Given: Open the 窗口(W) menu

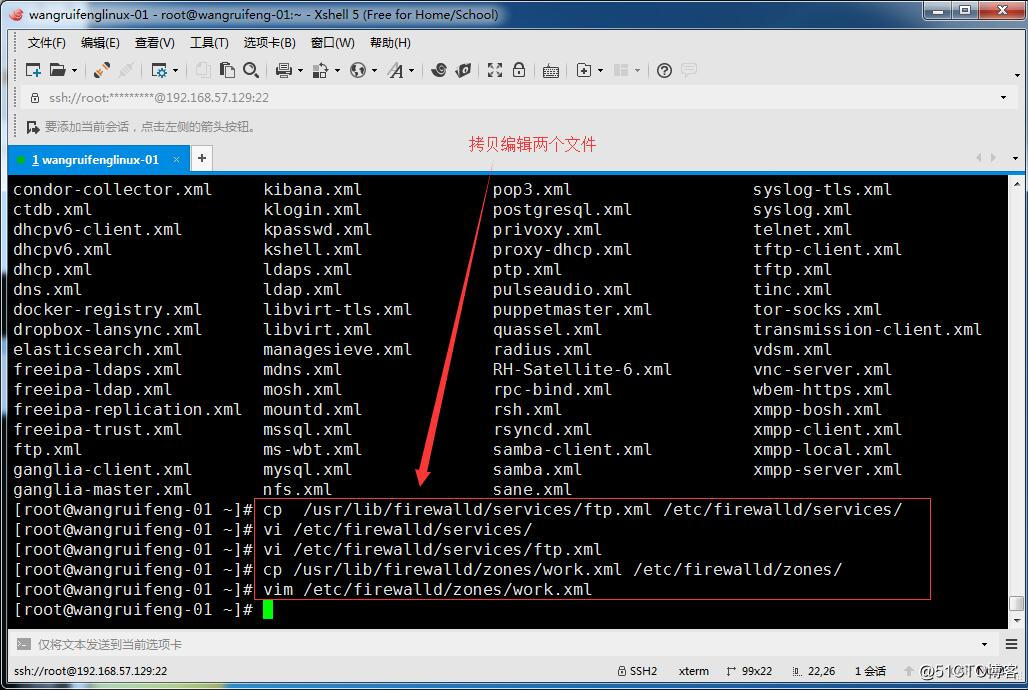Looking at the screenshot, I should (332, 43).
